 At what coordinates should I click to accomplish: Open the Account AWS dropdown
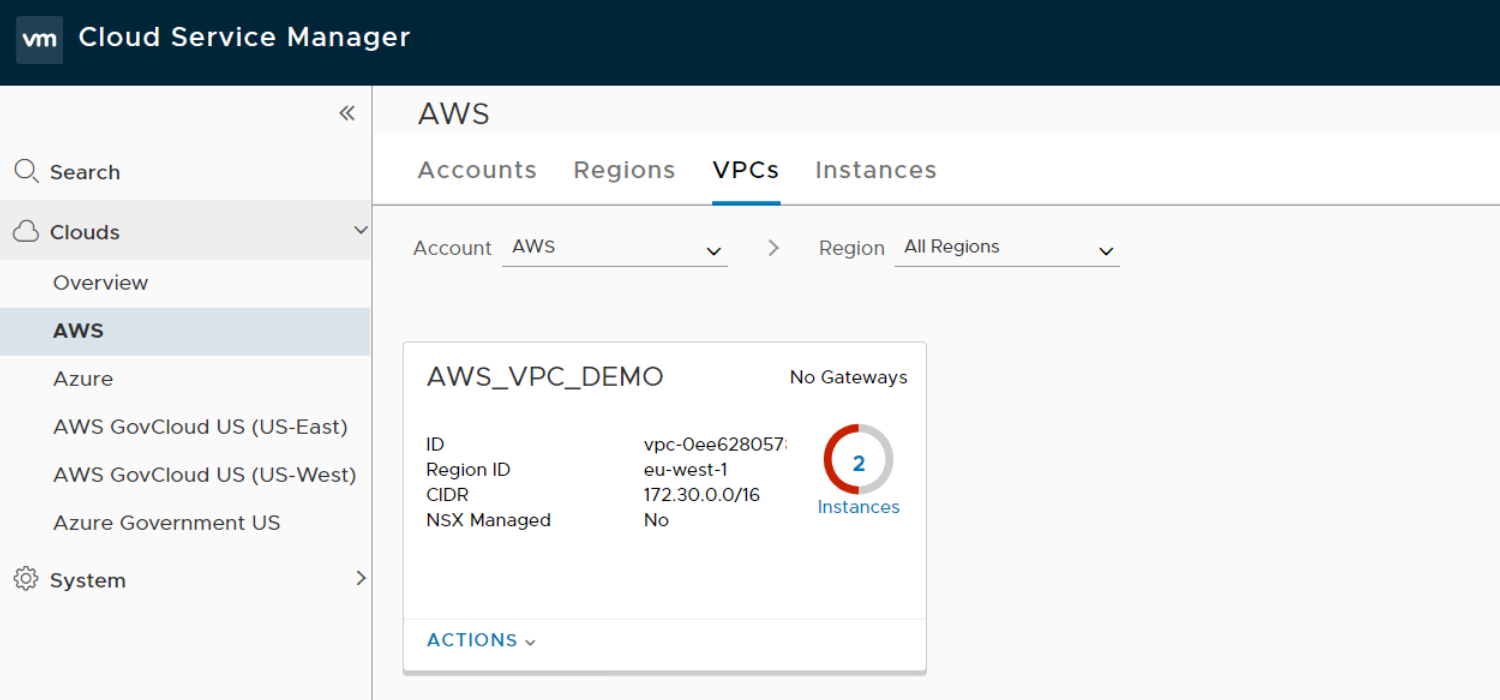[x=615, y=248]
